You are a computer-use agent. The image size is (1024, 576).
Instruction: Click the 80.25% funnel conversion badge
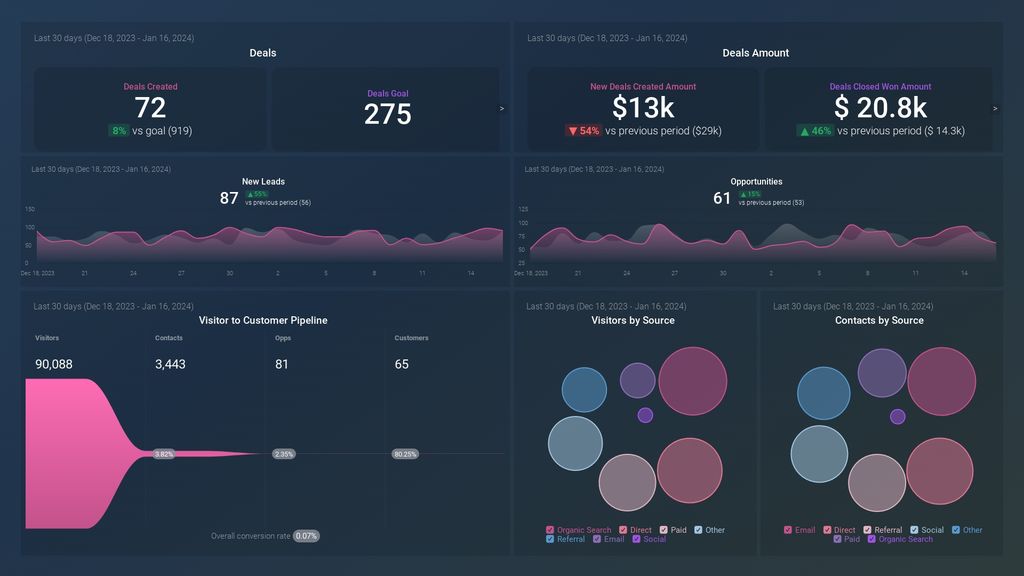pos(405,454)
